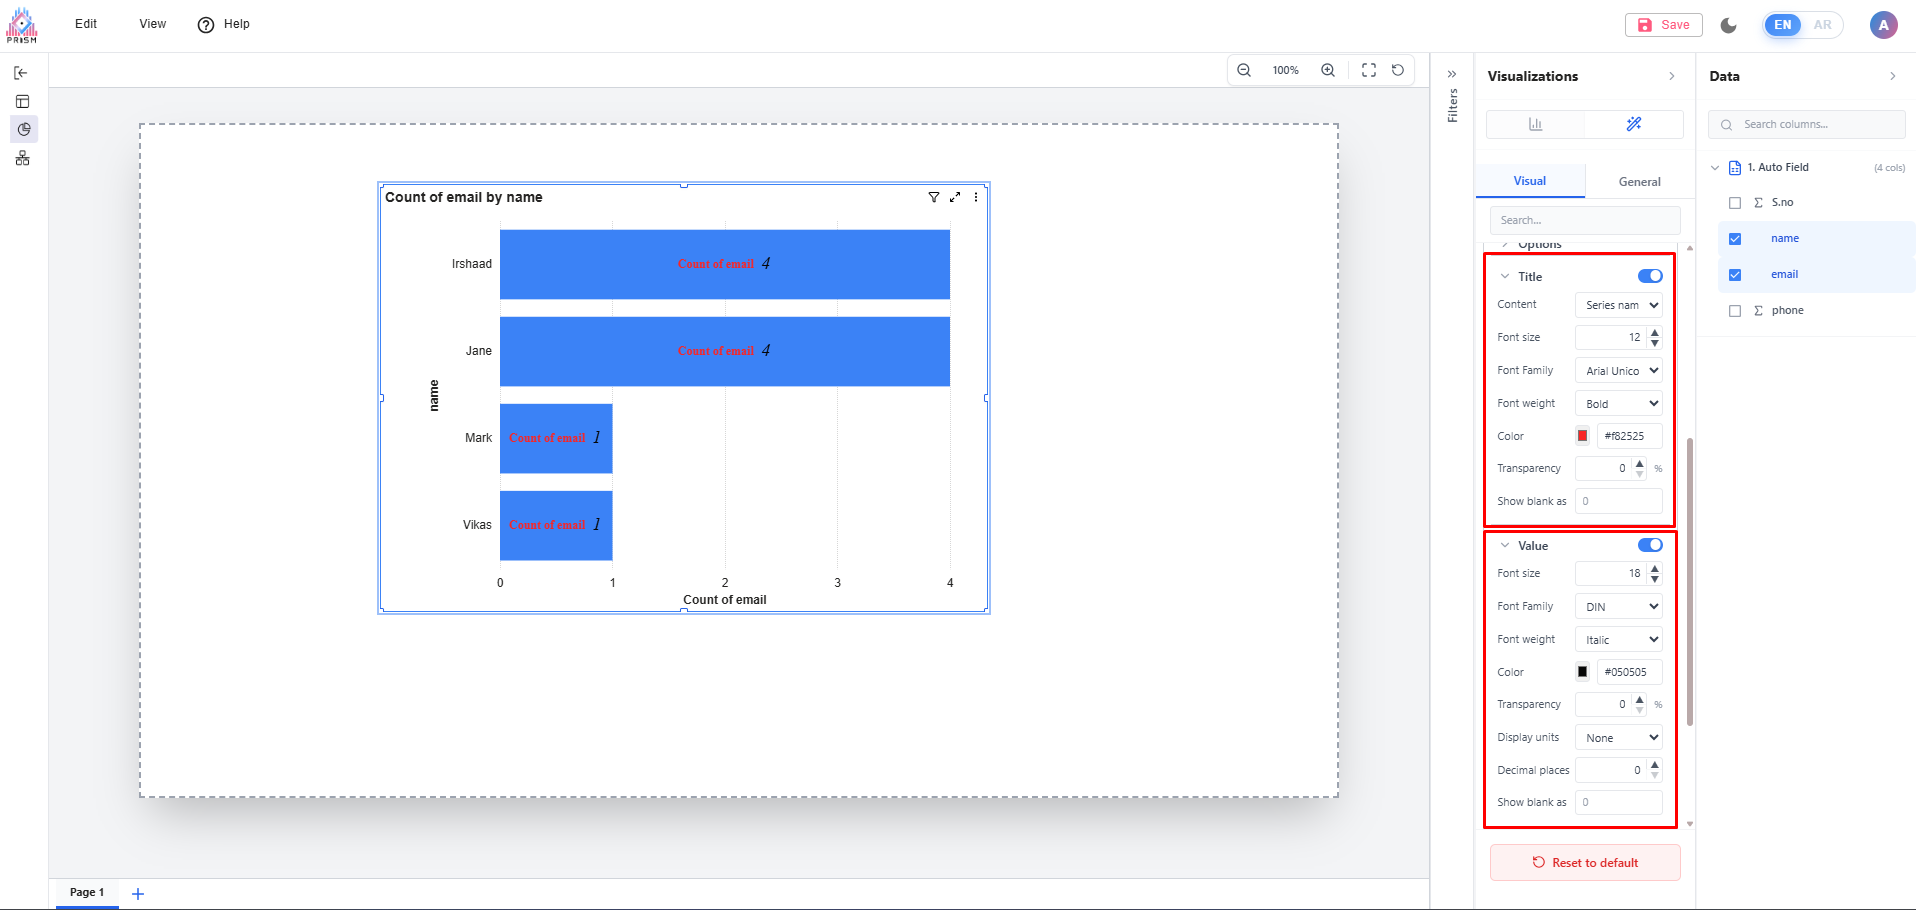
Task: Click the Save button
Action: [x=1664, y=25]
